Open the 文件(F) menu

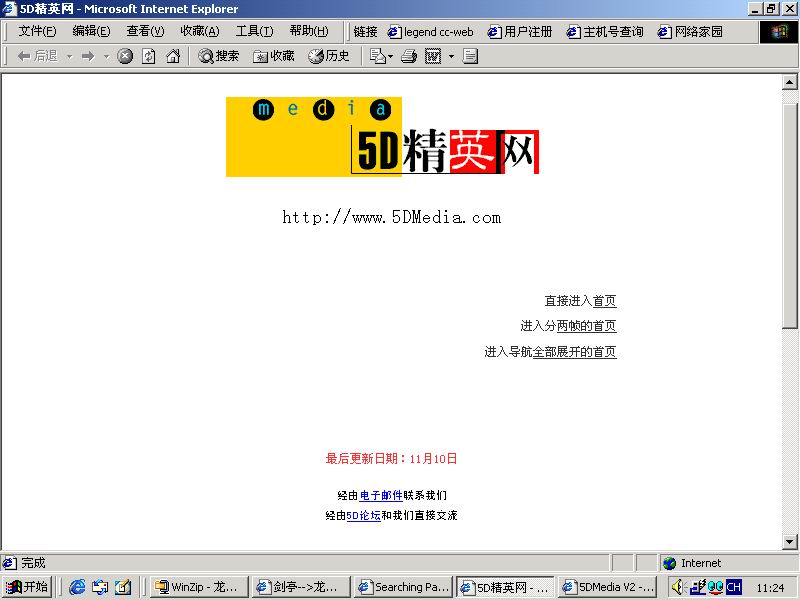coord(37,31)
